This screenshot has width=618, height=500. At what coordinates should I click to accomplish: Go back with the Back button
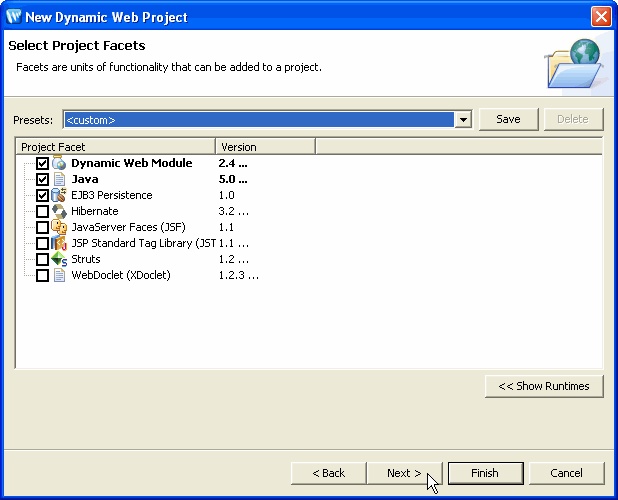328,473
